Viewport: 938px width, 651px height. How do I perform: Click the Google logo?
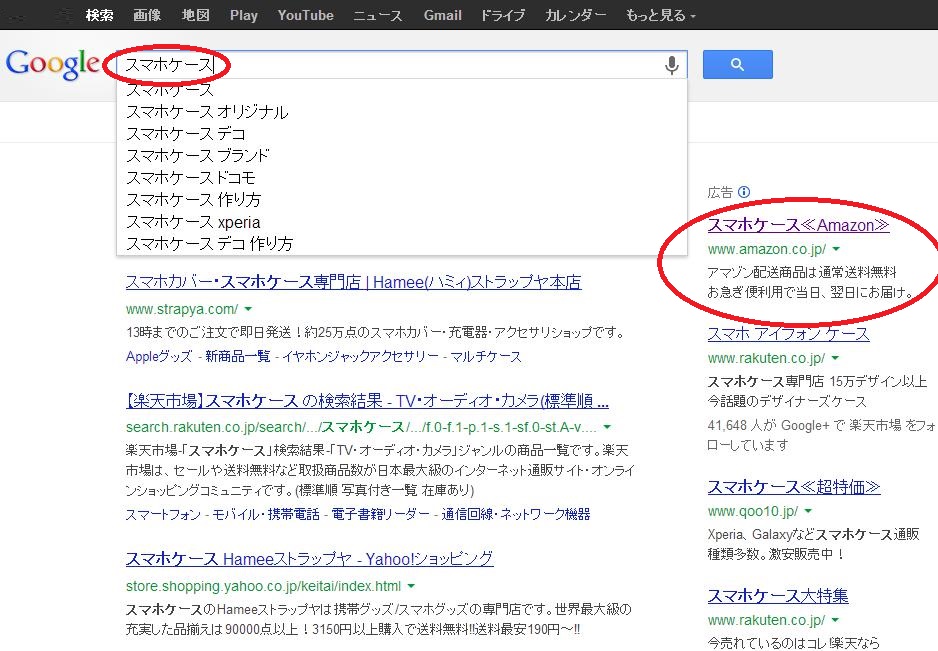tap(53, 64)
